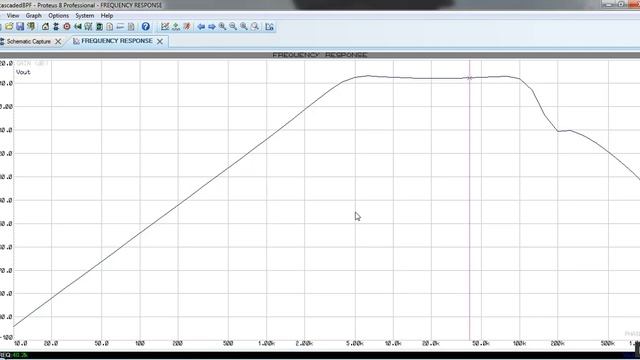
Task: Open the Graph menu
Action: point(33,16)
